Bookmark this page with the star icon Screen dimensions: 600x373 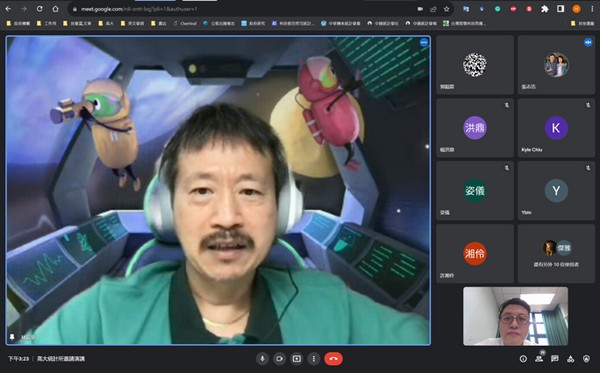pyautogui.click(x=446, y=9)
